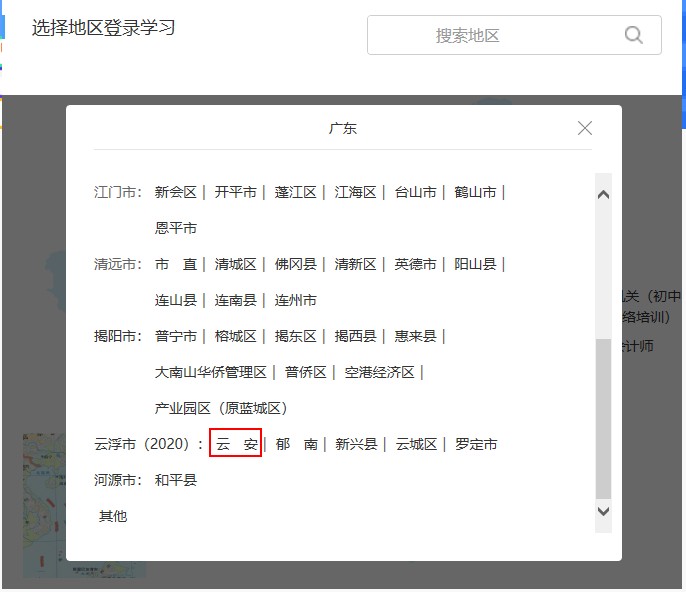Screen dimensions: 686x592
Task: Select 云安 under 云浮市
Action: coord(236,444)
